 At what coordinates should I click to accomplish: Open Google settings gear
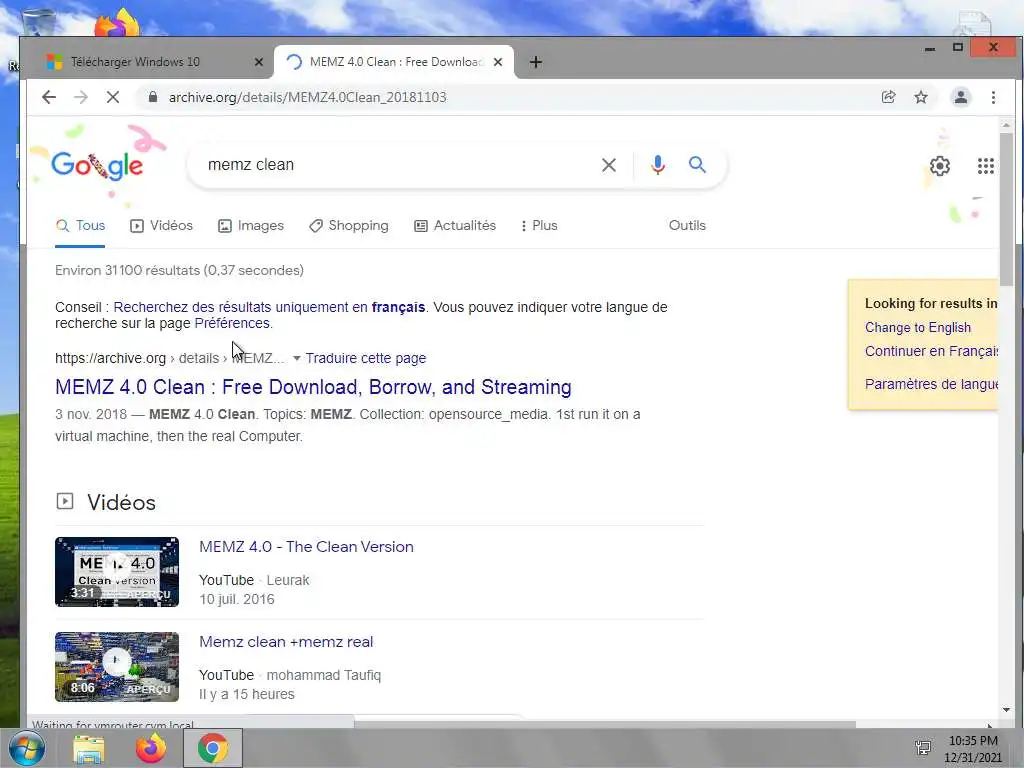pyautogui.click(x=940, y=166)
